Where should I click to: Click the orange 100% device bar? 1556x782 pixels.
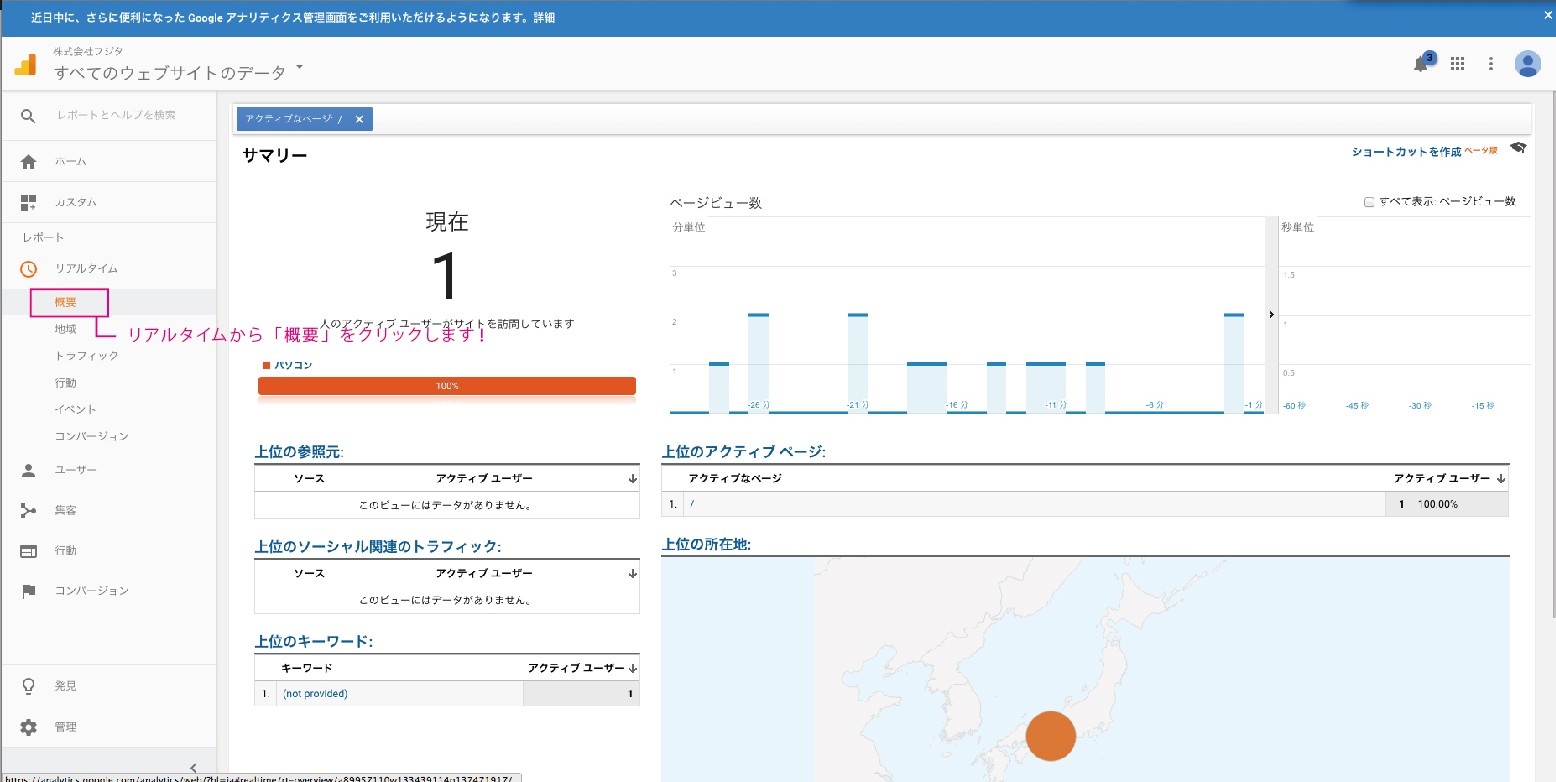(x=447, y=386)
